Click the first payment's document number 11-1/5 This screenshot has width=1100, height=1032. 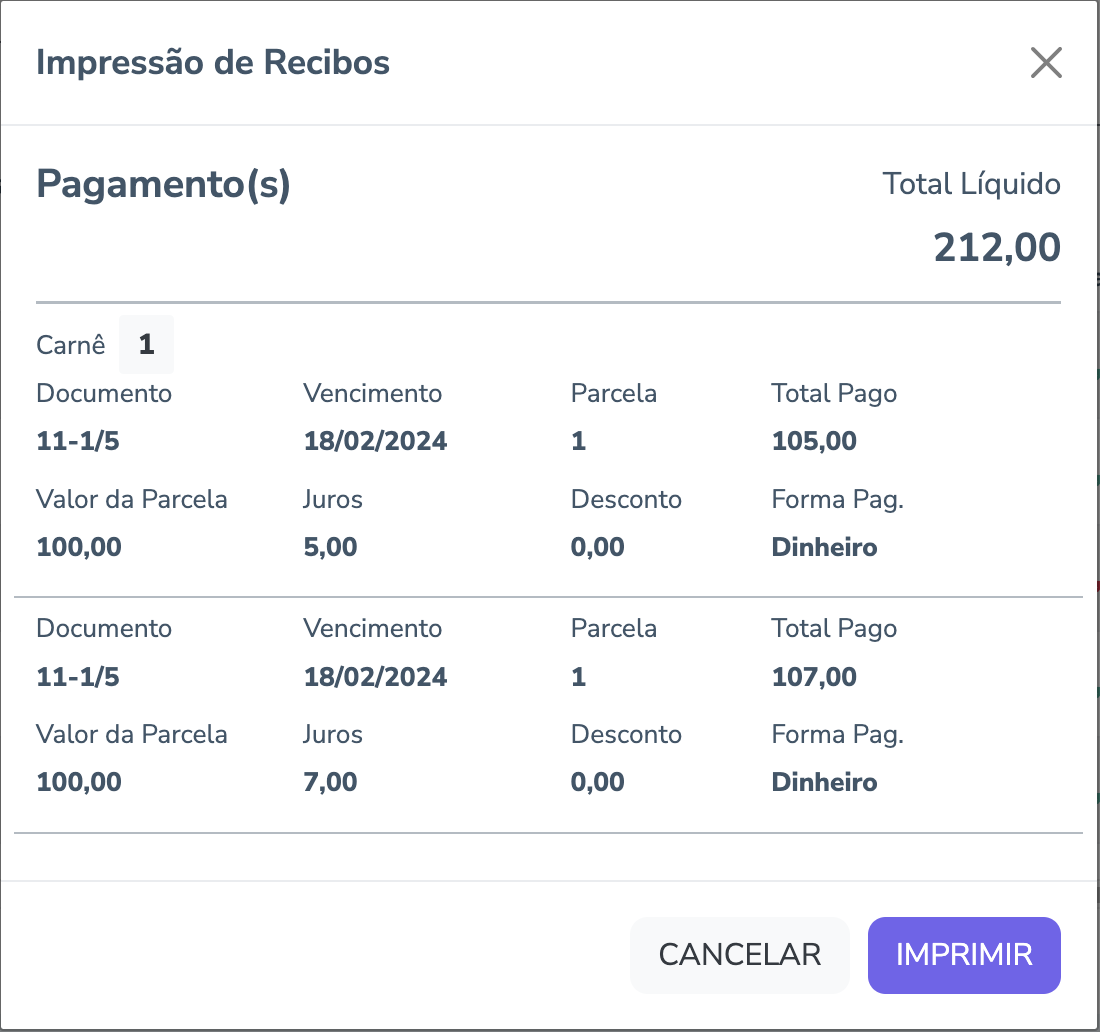coord(78,441)
